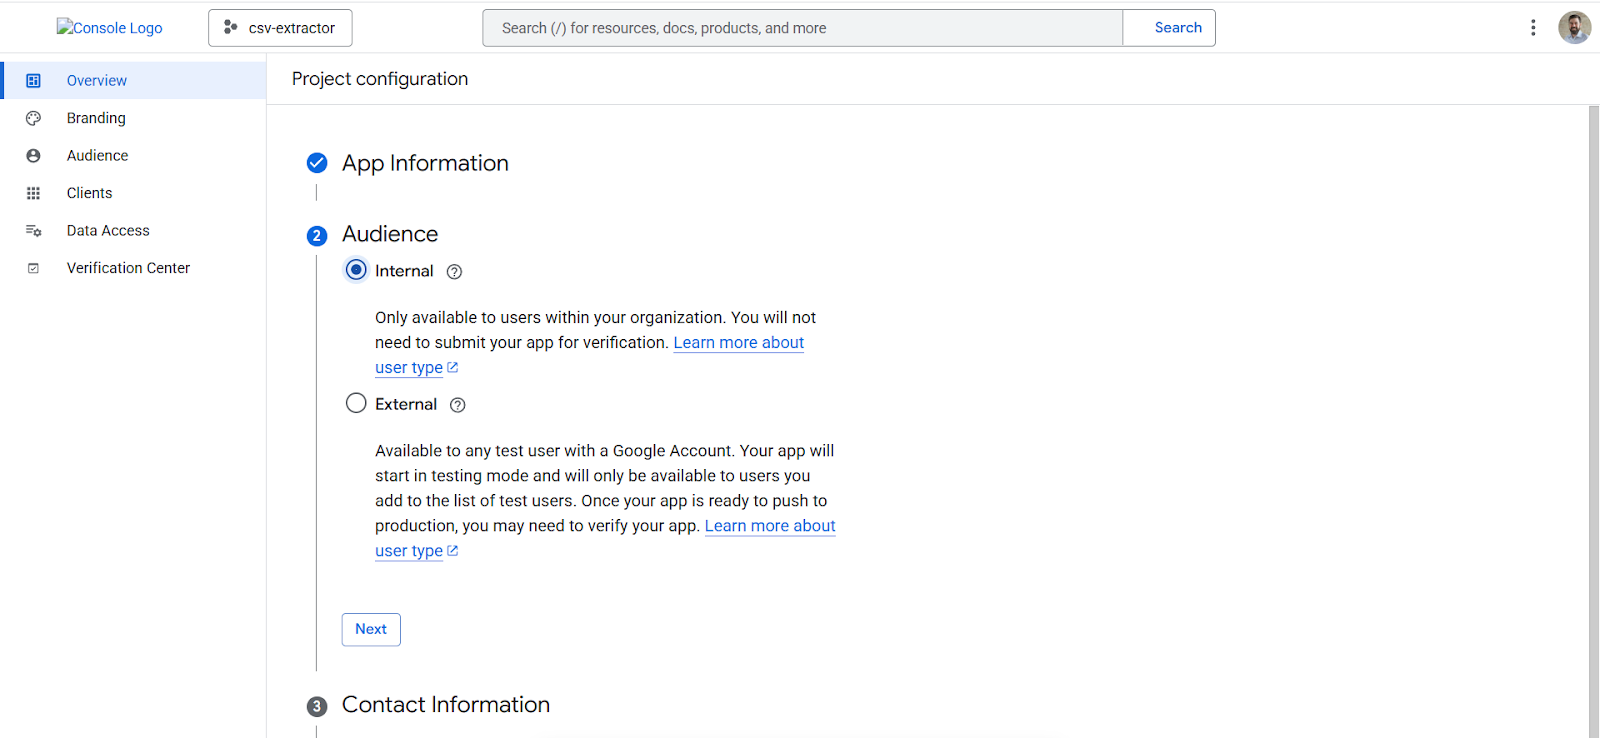Click the Overview sidebar icon
This screenshot has width=1600, height=738.
[33, 81]
